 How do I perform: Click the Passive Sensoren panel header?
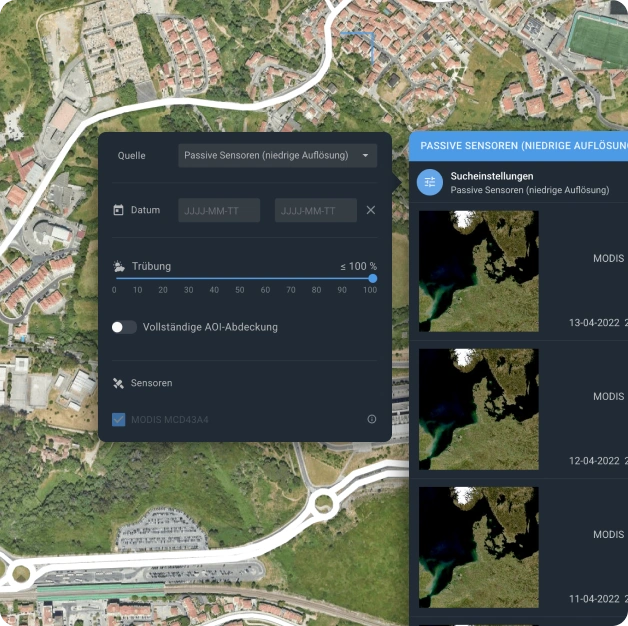click(520, 145)
